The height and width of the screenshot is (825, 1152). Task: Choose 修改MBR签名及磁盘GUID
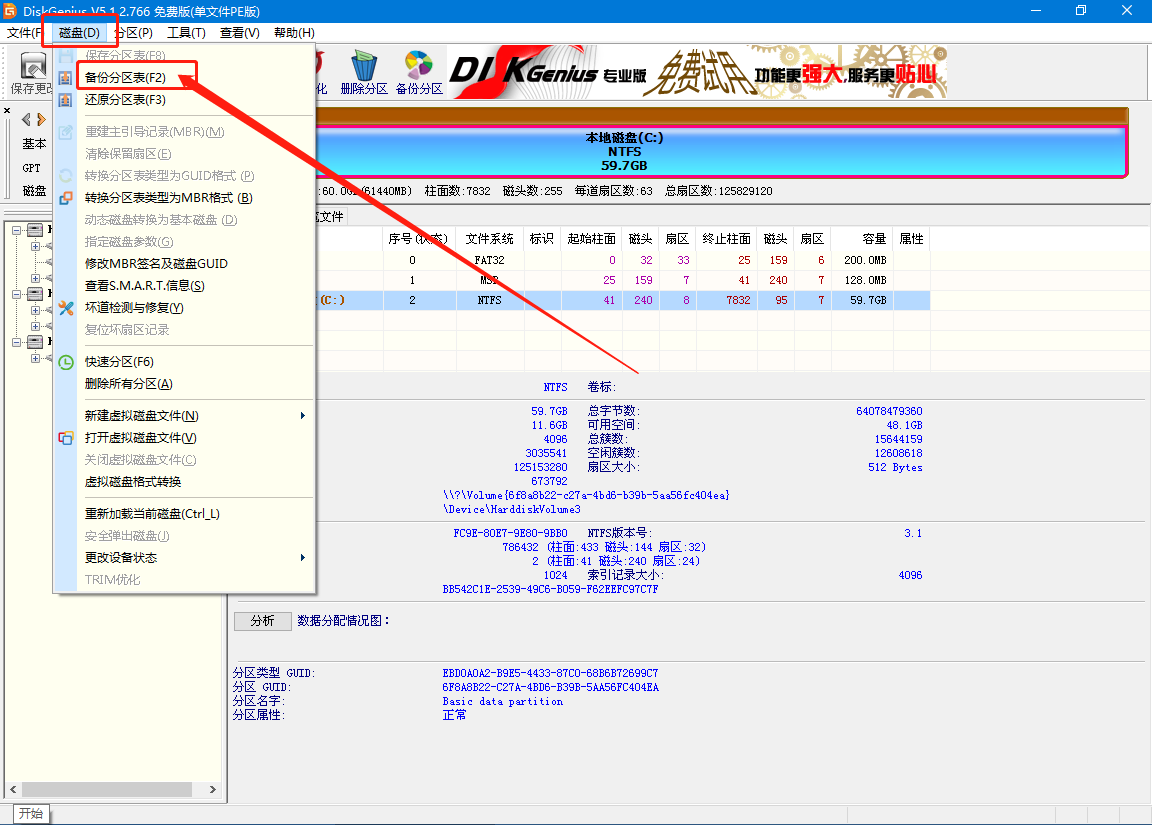[x=156, y=264]
